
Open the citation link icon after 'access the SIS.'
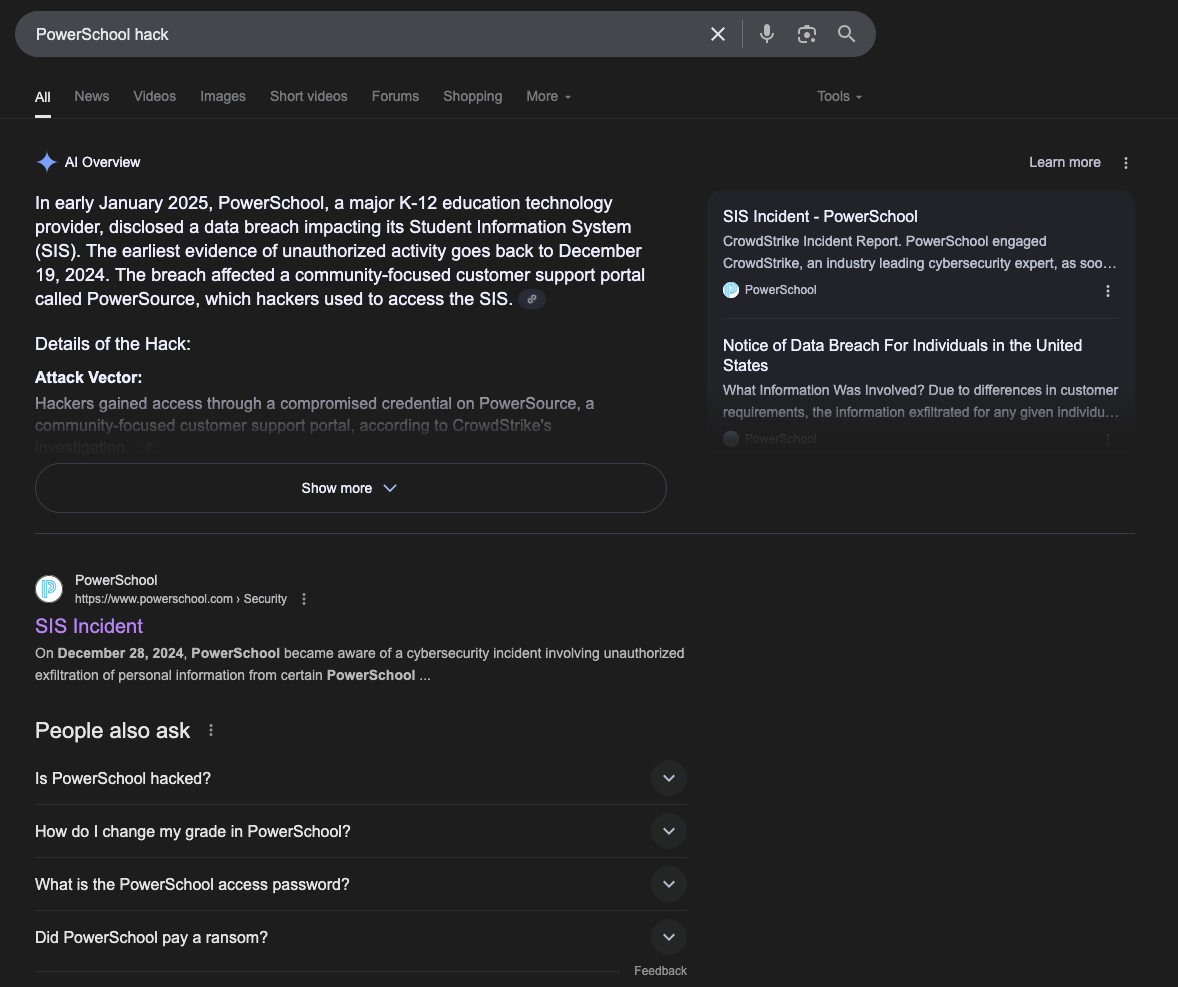point(532,299)
